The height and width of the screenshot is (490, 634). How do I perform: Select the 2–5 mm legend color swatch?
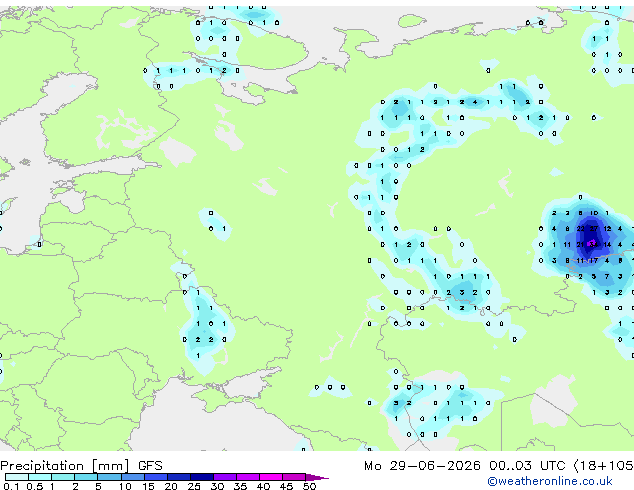click(x=86, y=477)
